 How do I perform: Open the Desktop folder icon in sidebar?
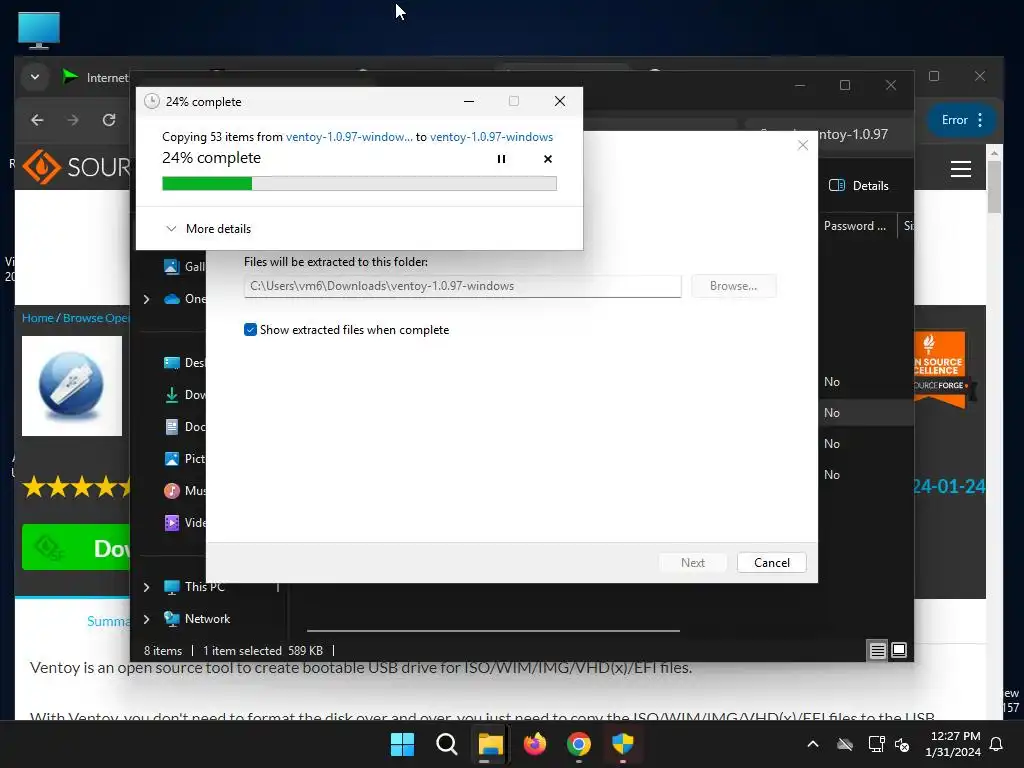[172, 362]
